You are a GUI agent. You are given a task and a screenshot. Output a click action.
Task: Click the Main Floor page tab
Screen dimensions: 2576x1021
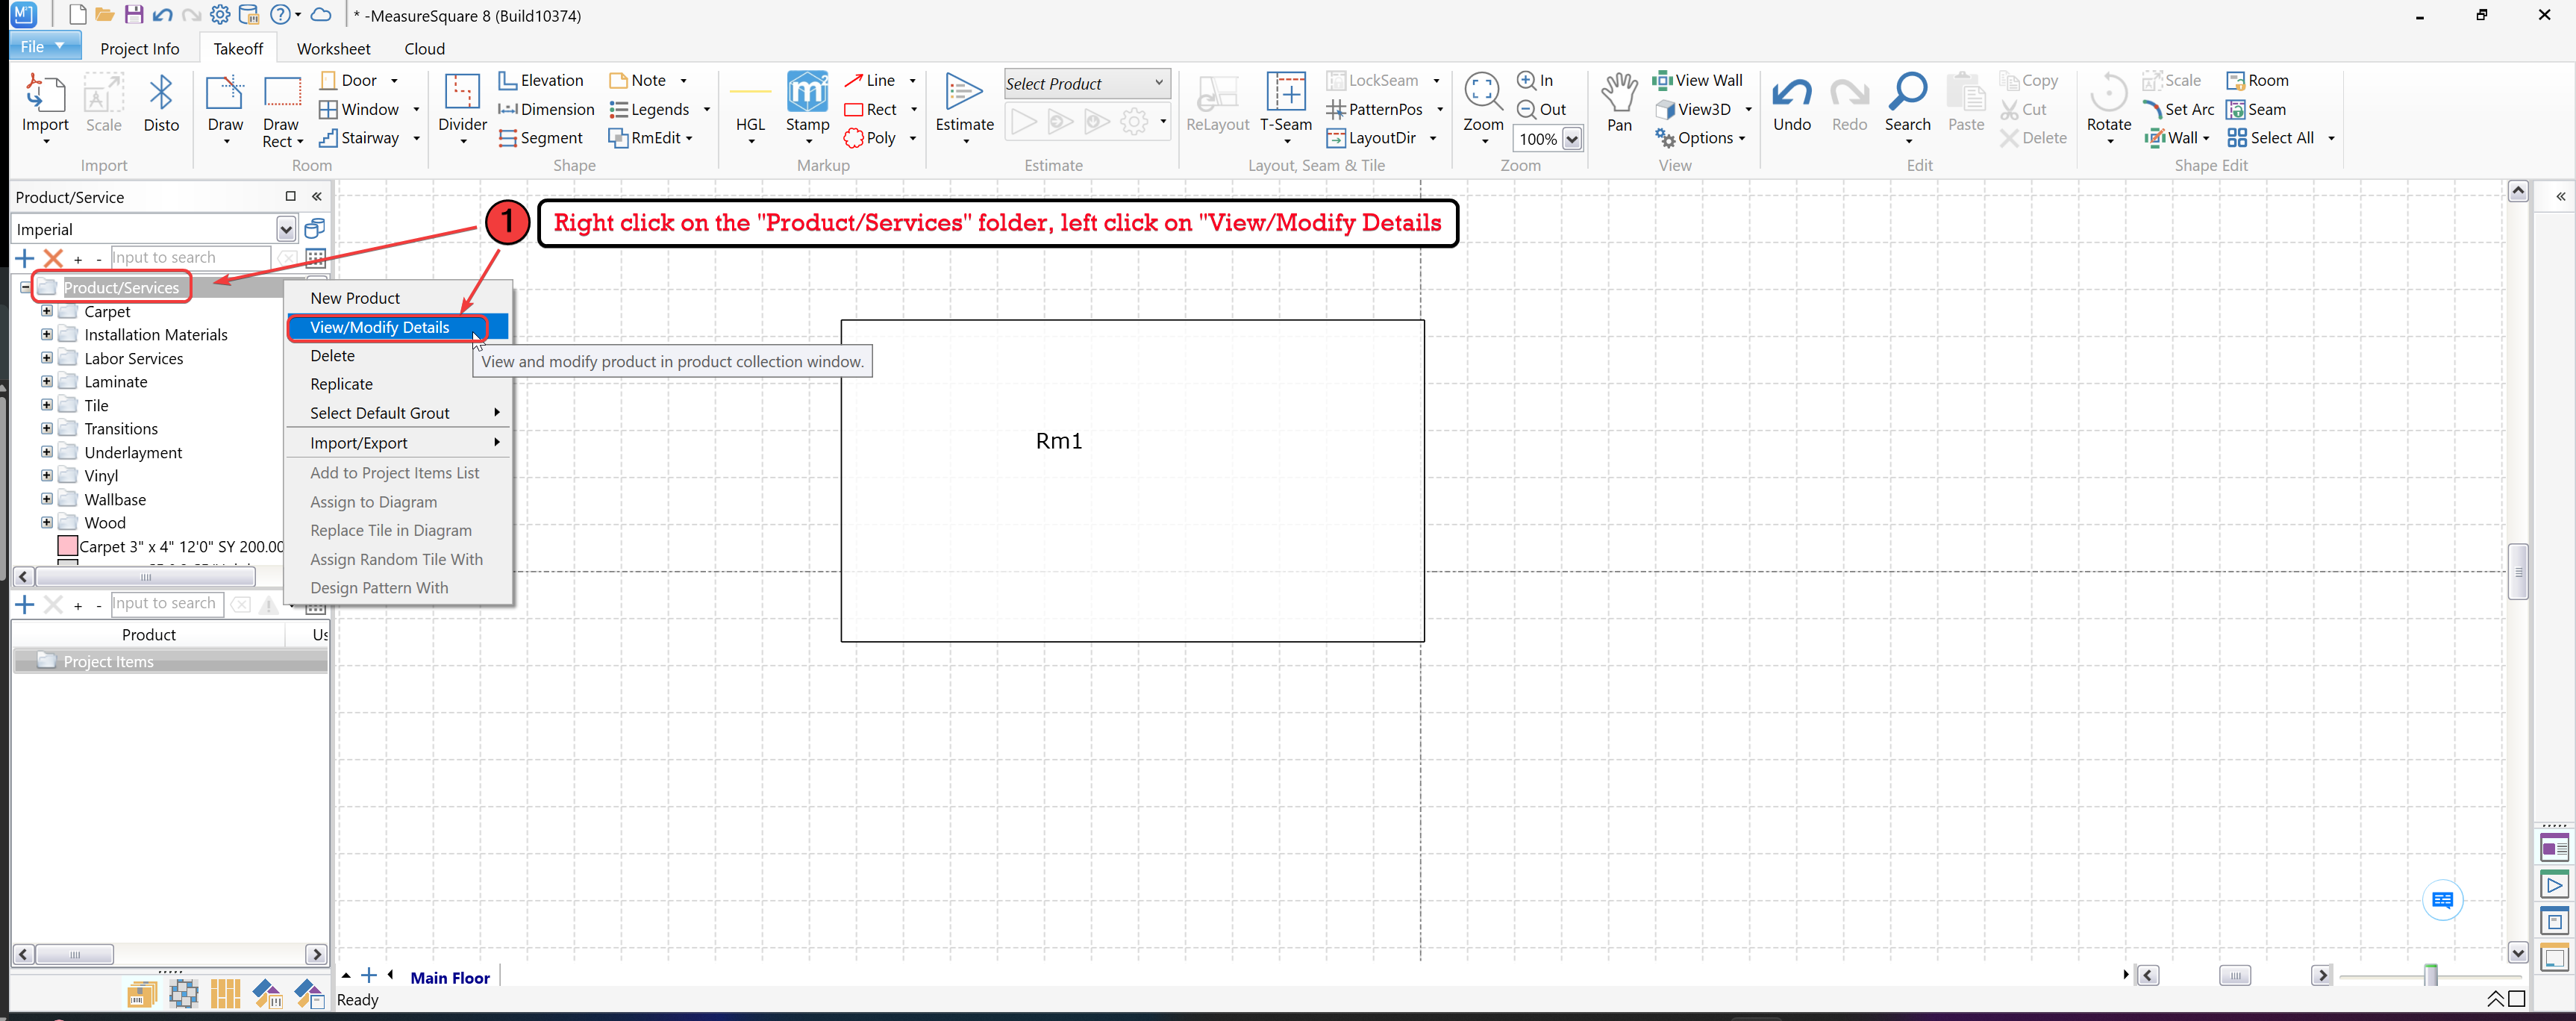point(450,977)
